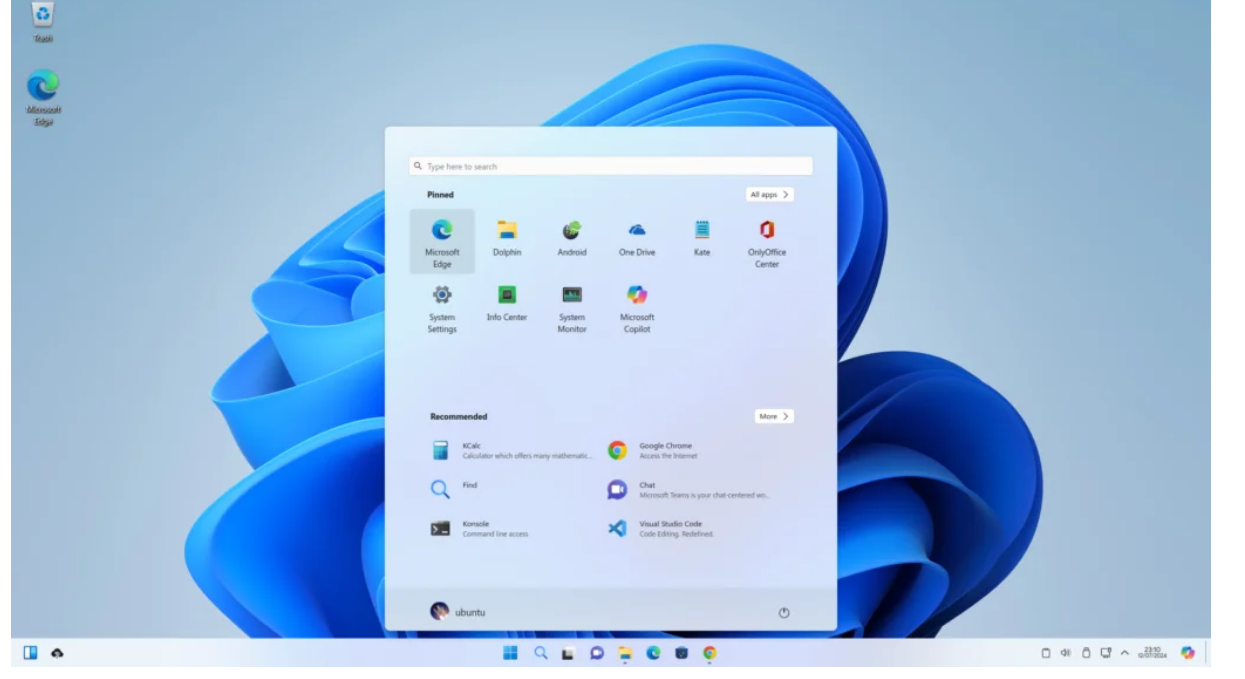Open the widgets panel icon on the taskbar

click(31, 653)
